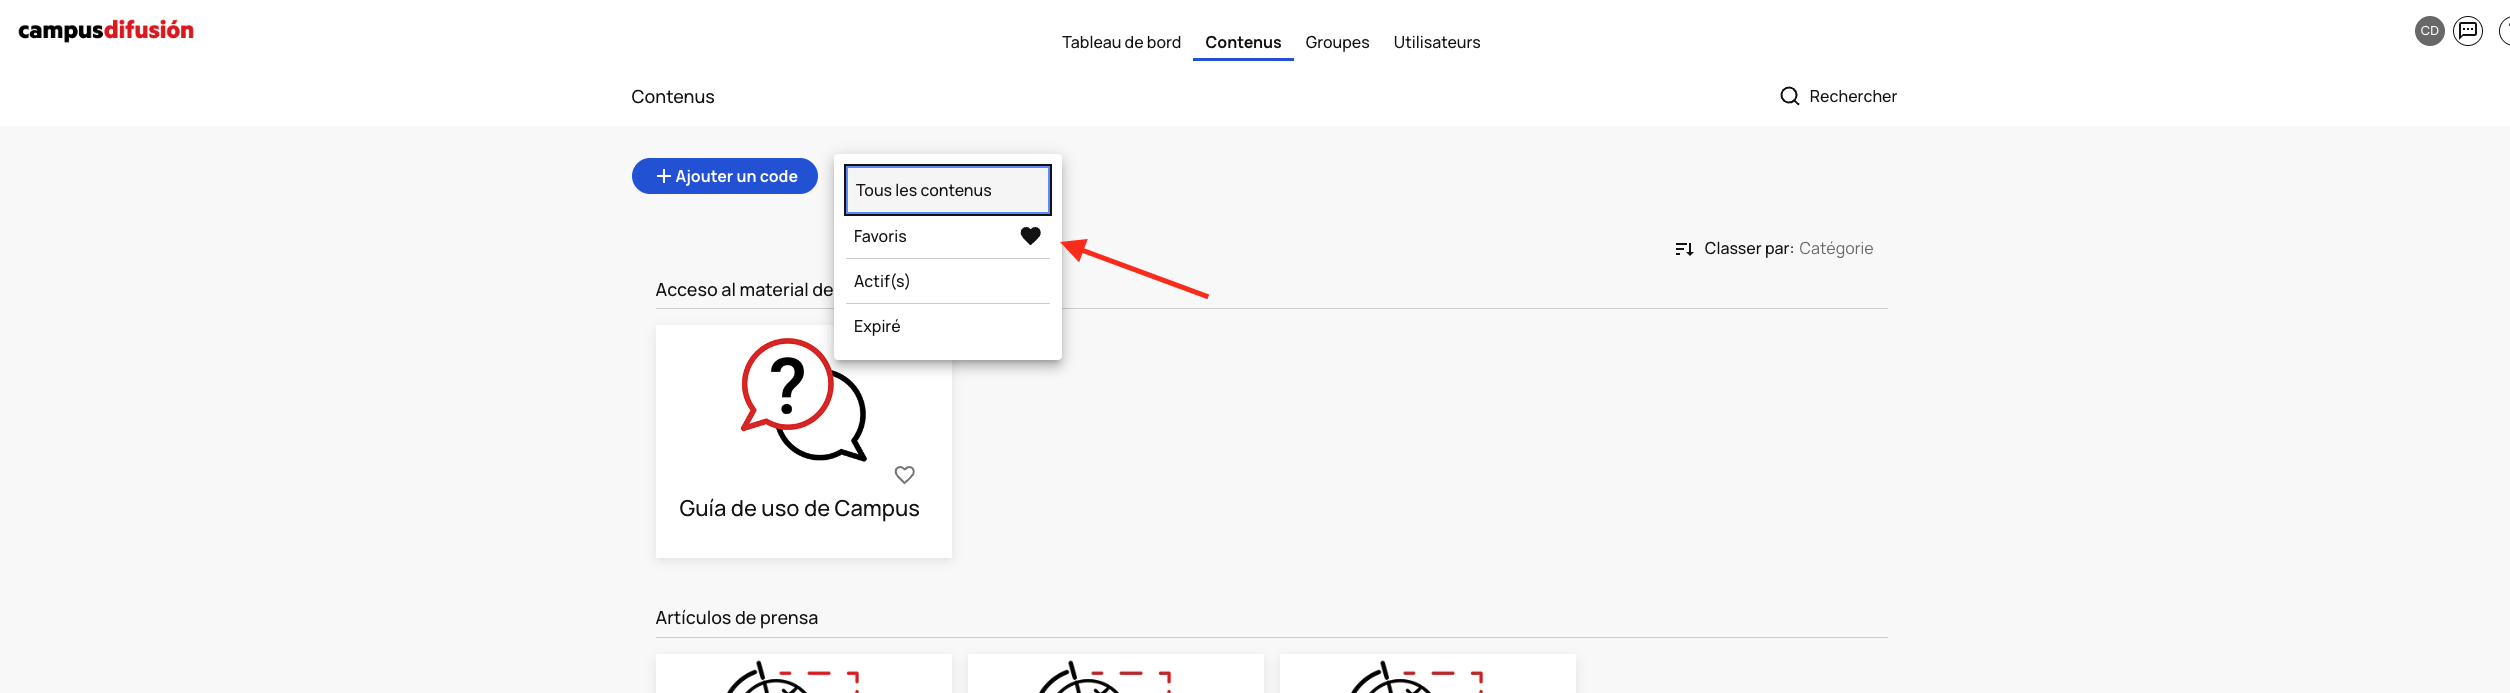
Task: Open the Catégorie sort dropdown
Action: [x=1835, y=249]
